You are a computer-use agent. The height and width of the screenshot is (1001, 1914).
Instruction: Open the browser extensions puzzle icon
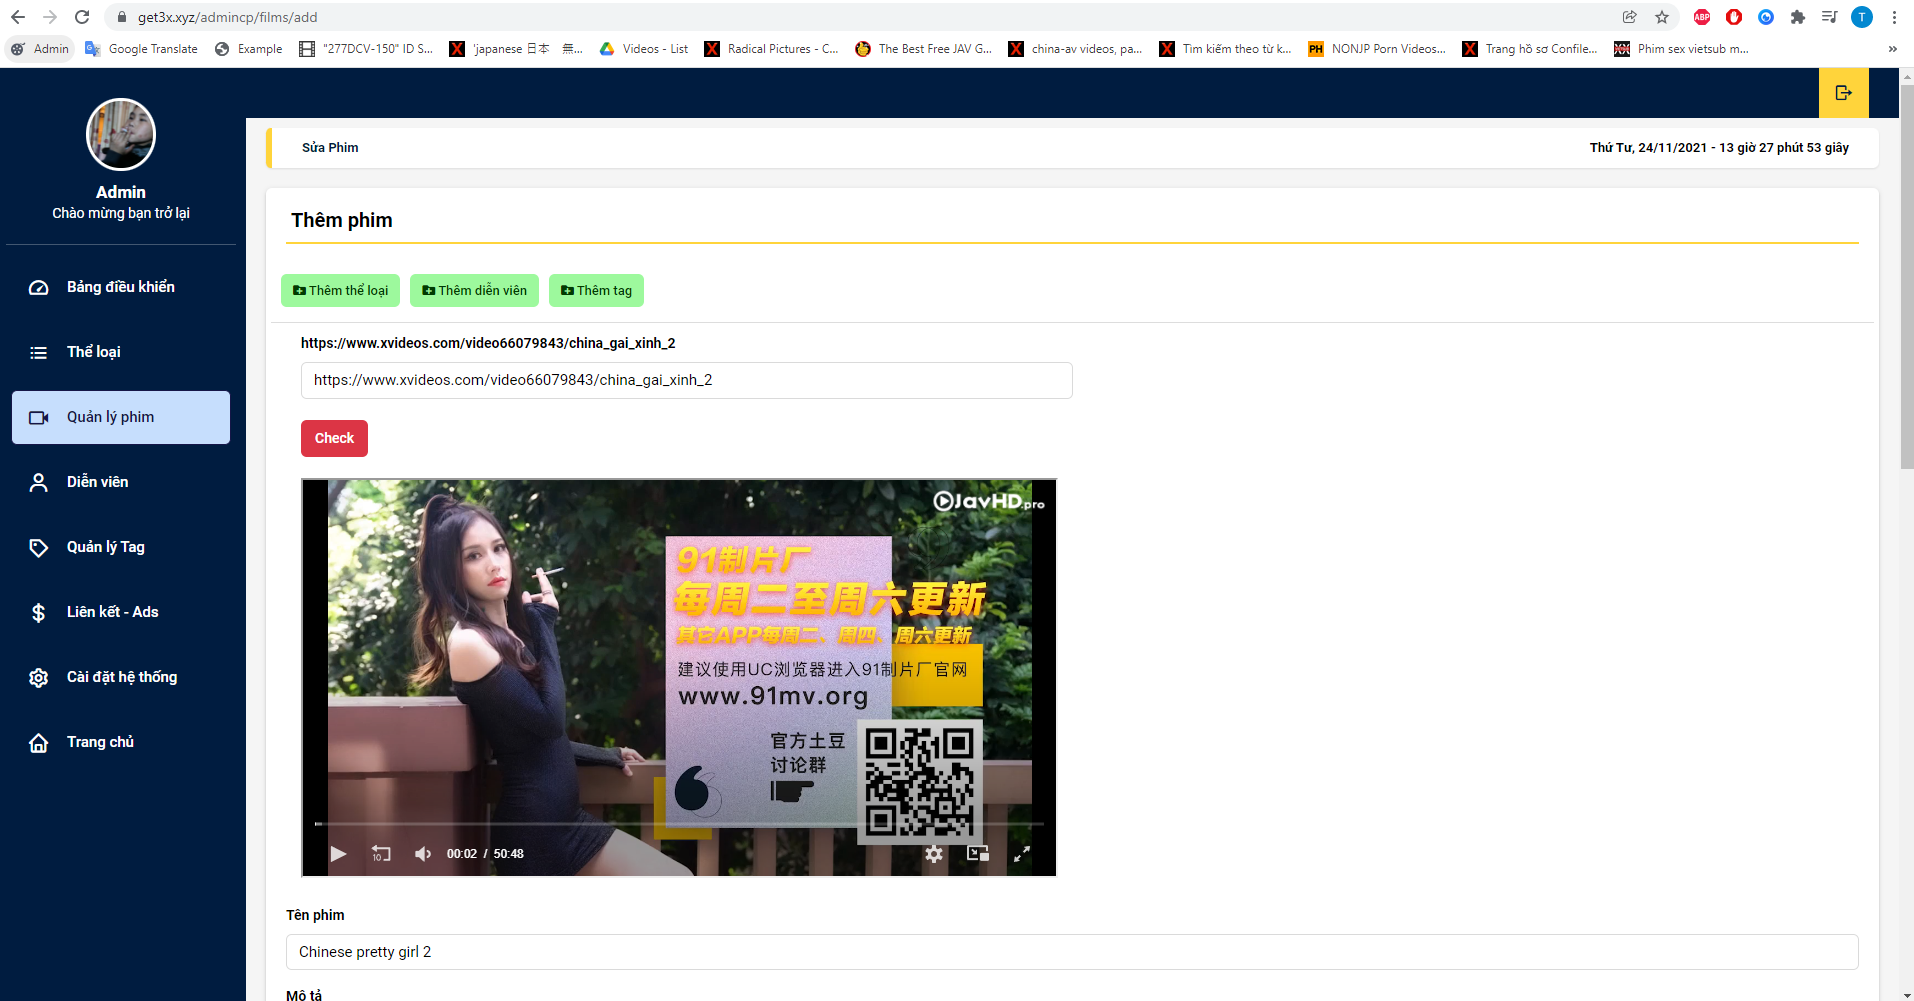pyautogui.click(x=1797, y=17)
